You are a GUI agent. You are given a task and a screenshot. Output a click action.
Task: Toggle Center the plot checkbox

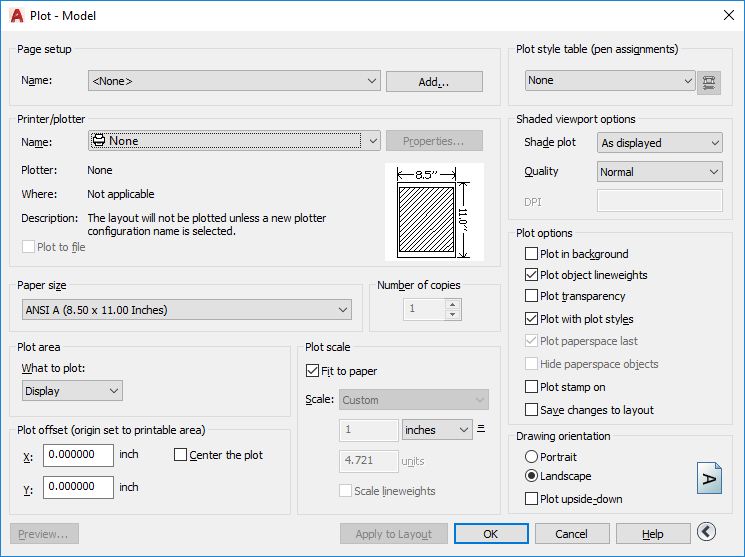point(181,455)
